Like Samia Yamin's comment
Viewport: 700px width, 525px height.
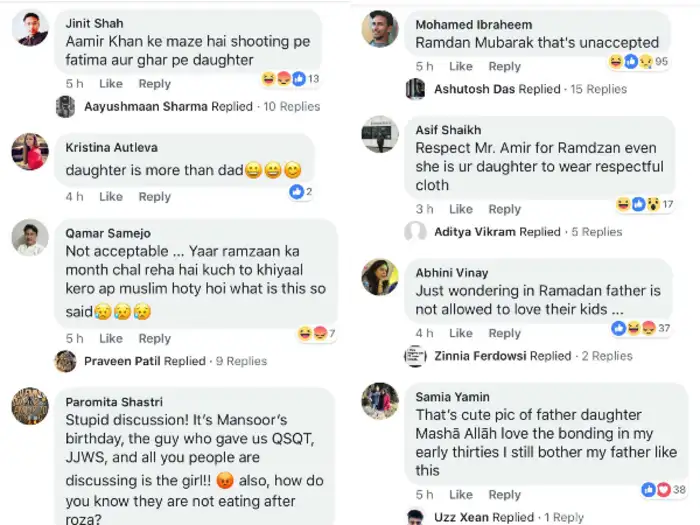(461, 494)
